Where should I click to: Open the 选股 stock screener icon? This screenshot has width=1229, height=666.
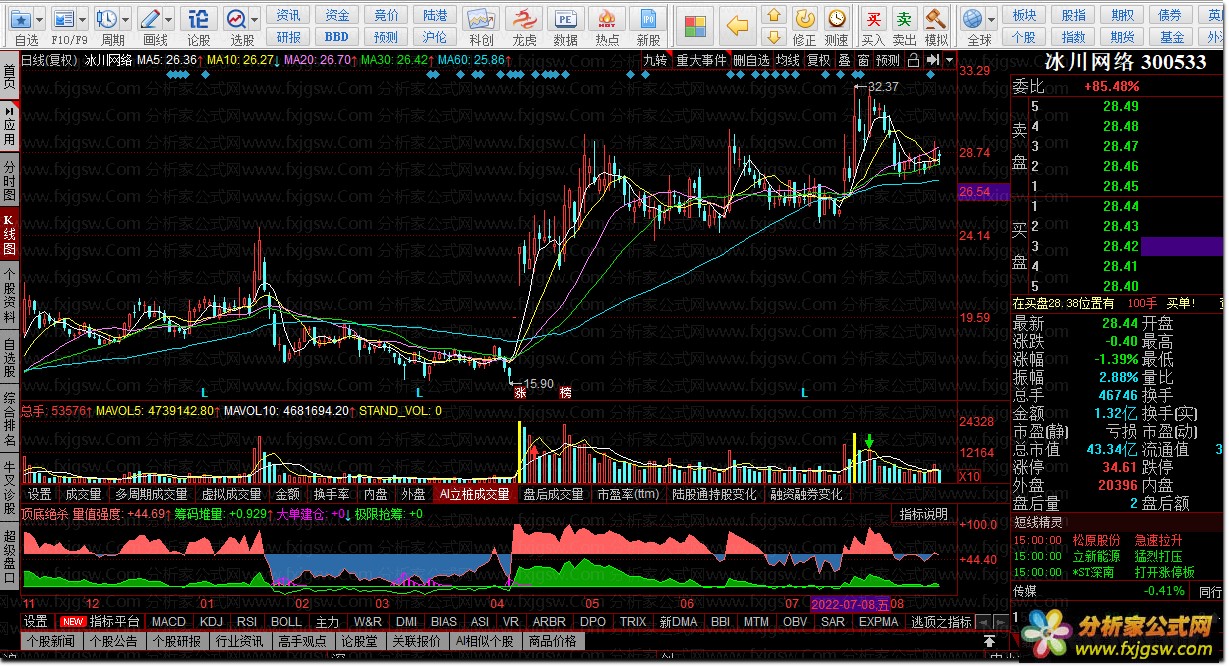pos(236,19)
